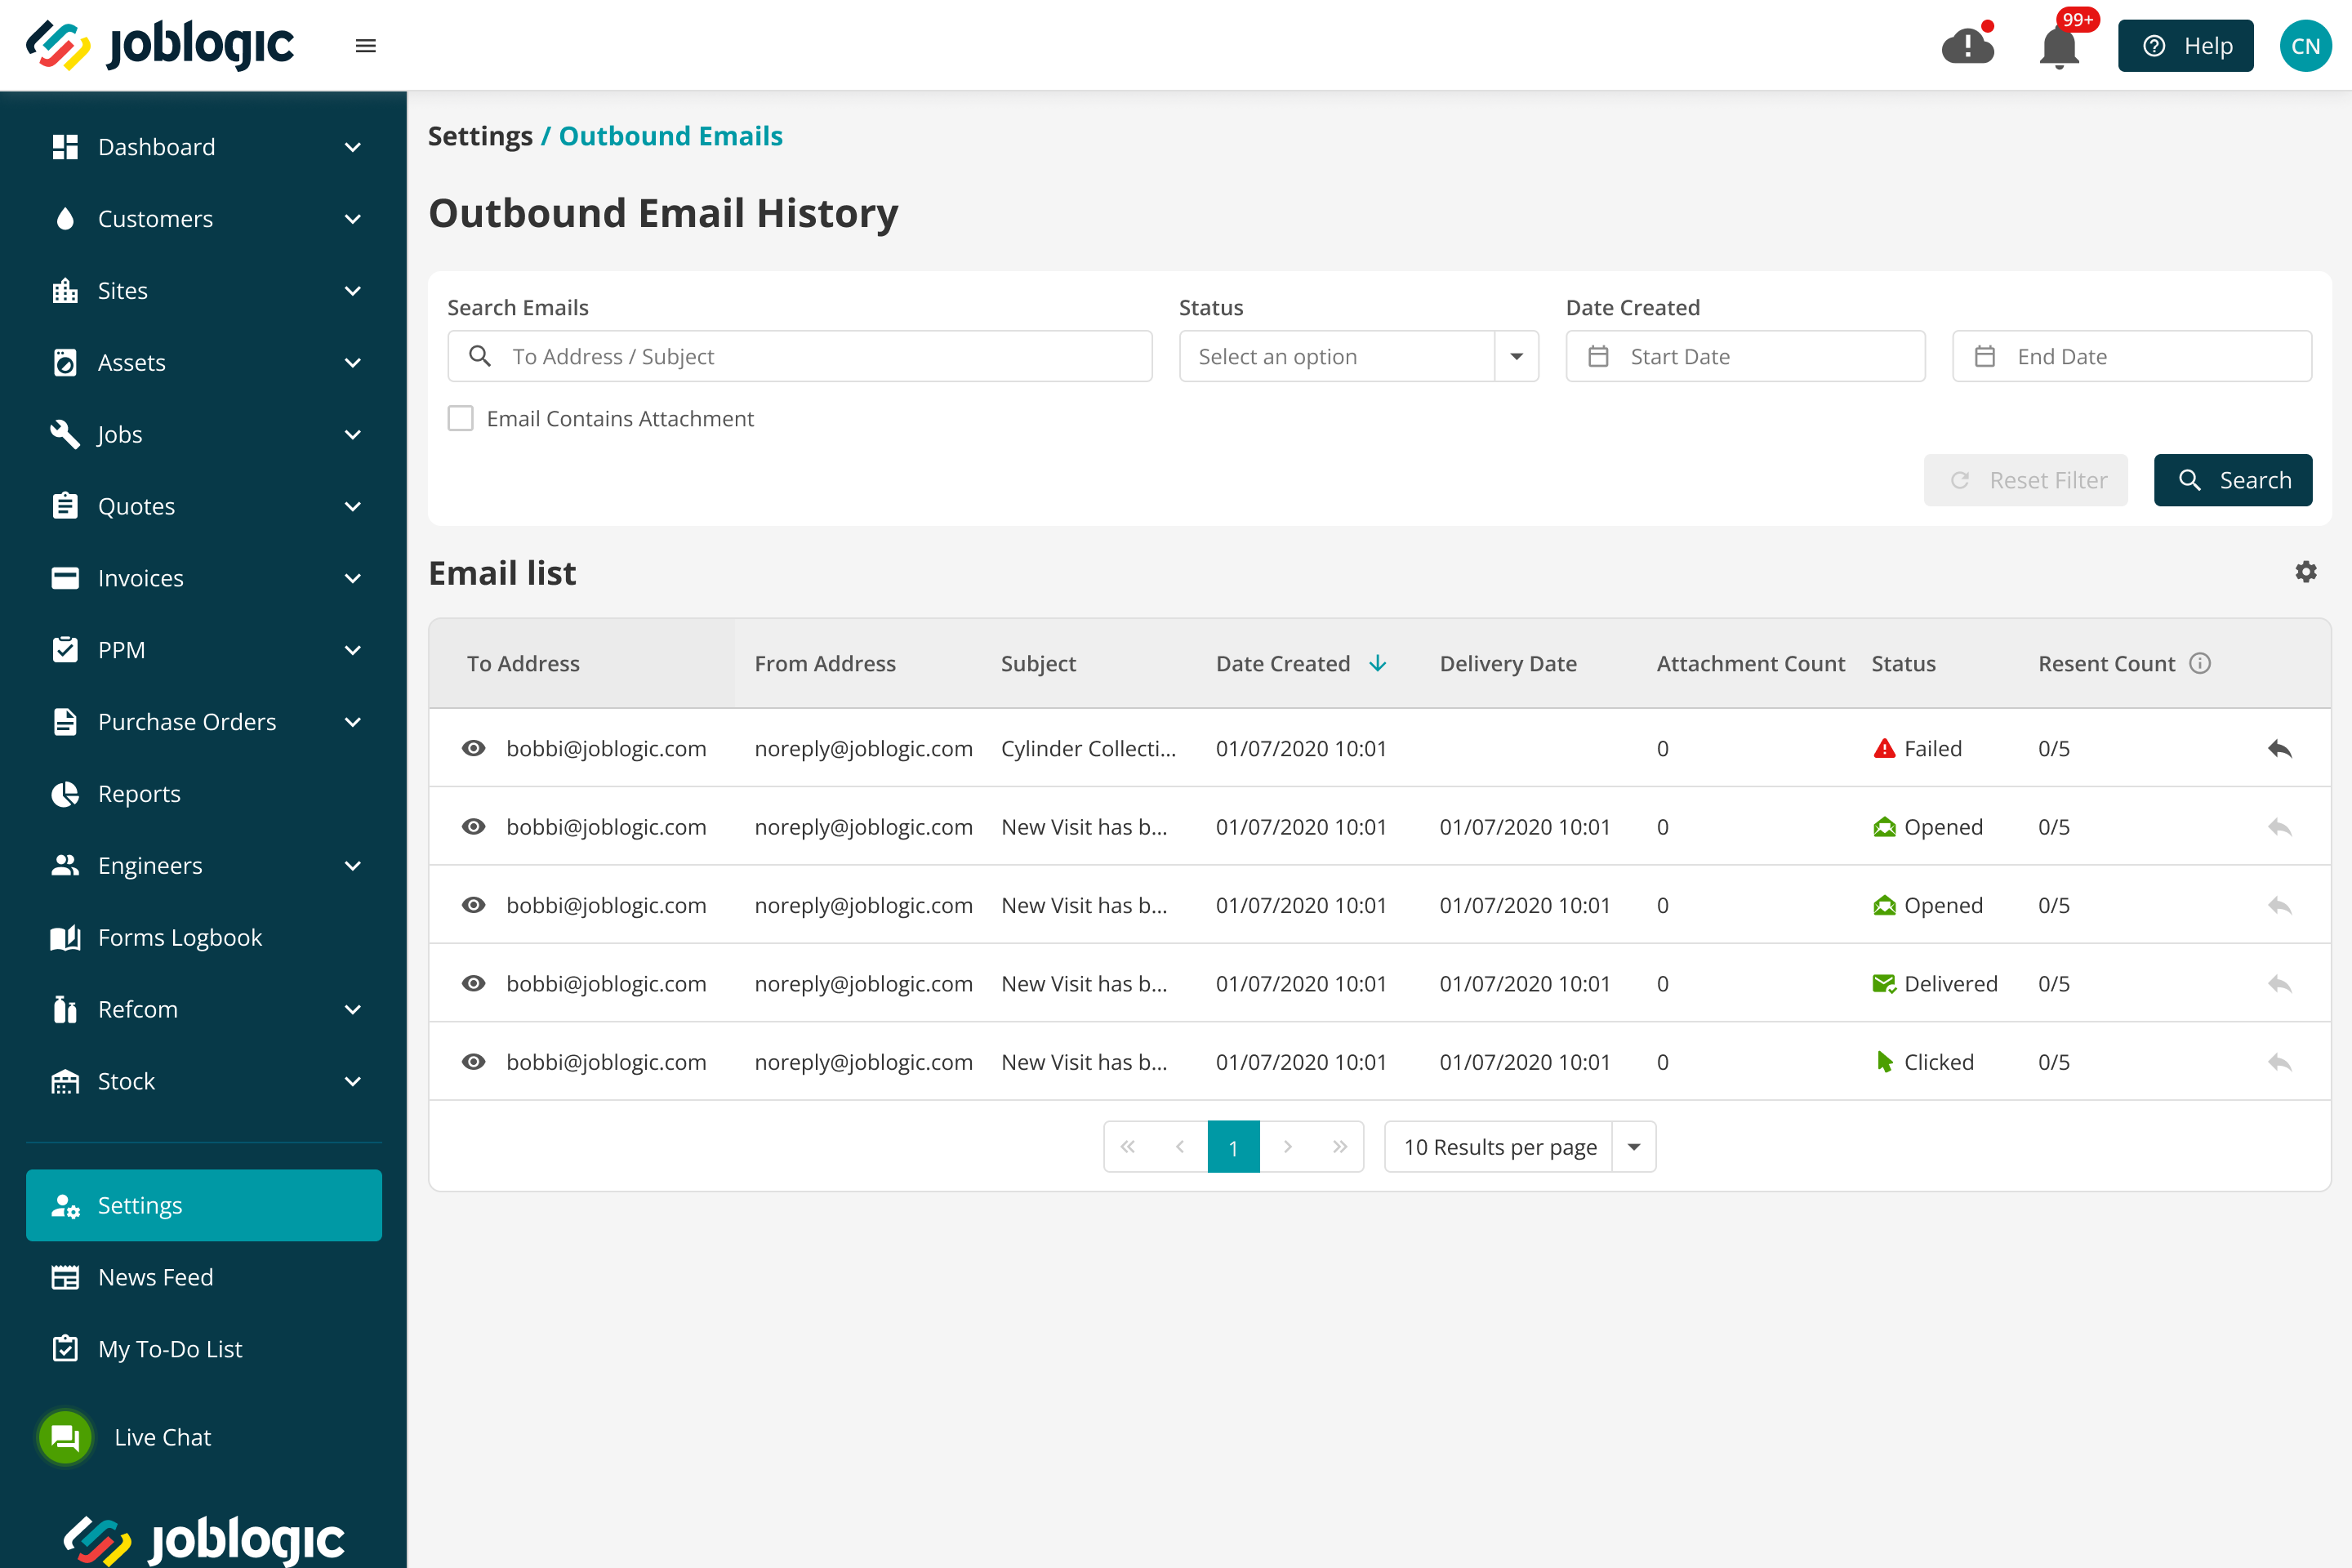Image resolution: width=2352 pixels, height=1568 pixels.
Task: Expand the Jobs menu chevron
Action: tap(352, 435)
